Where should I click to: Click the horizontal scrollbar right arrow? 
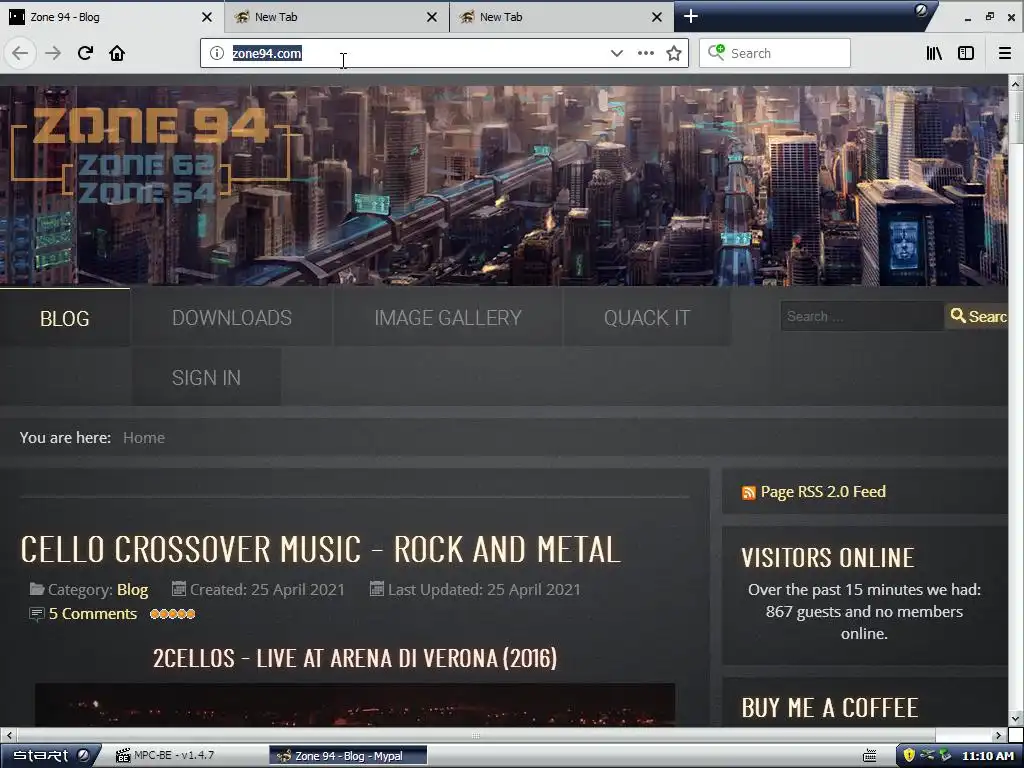pos(999,735)
